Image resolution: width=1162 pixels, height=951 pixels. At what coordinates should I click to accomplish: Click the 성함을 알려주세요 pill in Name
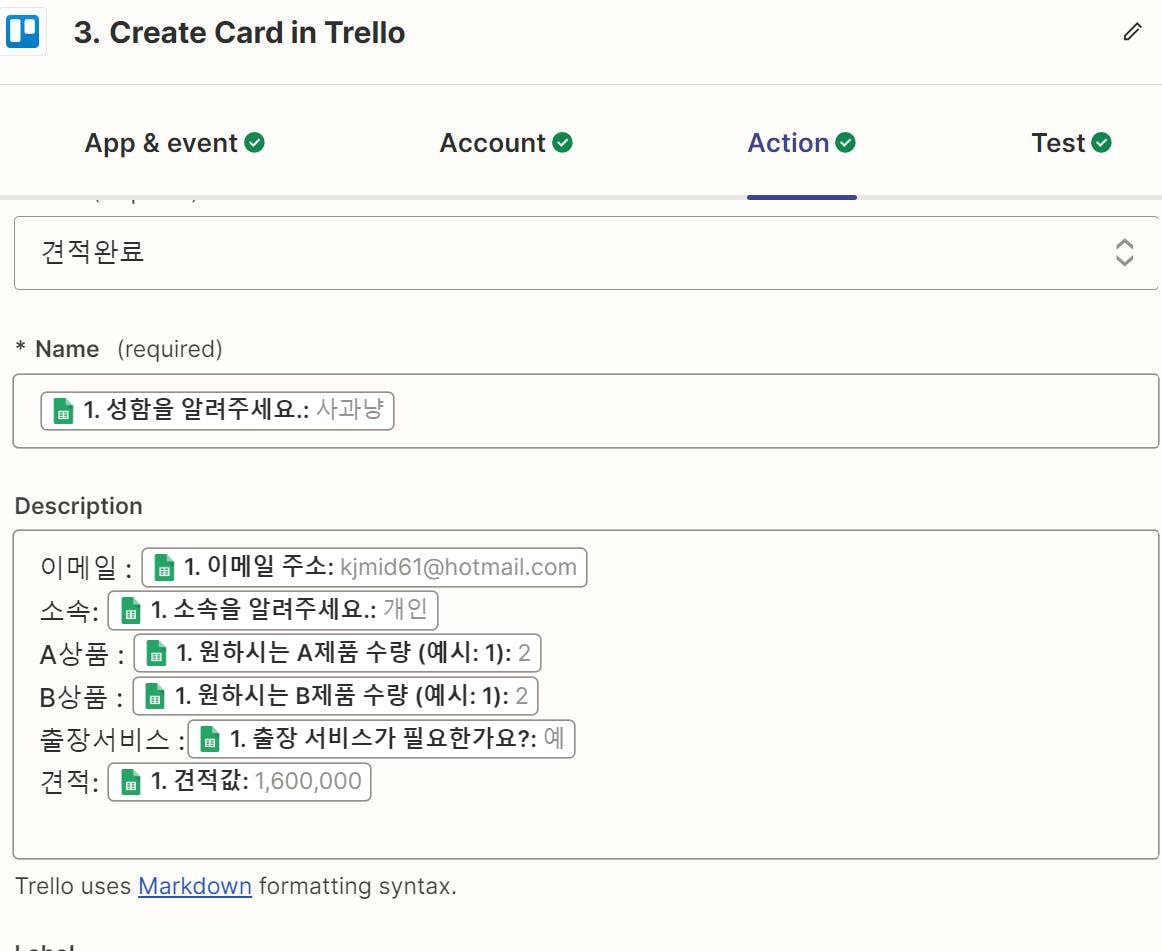pos(218,411)
